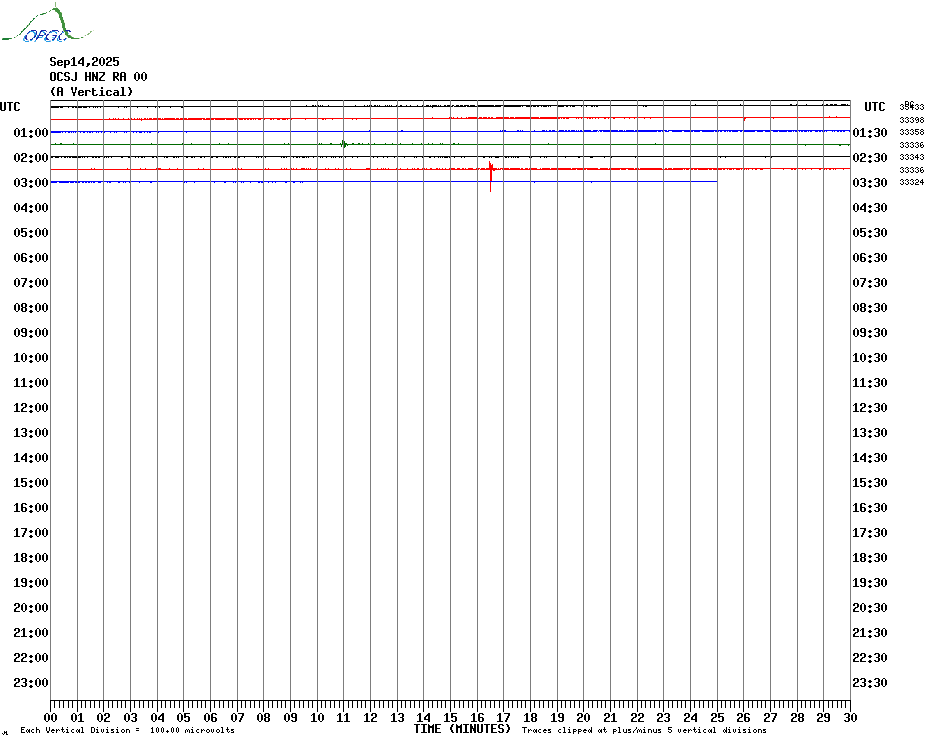Click the Traces clipped footer note
Image resolution: width=930 pixels, height=744 pixels.
point(644,730)
